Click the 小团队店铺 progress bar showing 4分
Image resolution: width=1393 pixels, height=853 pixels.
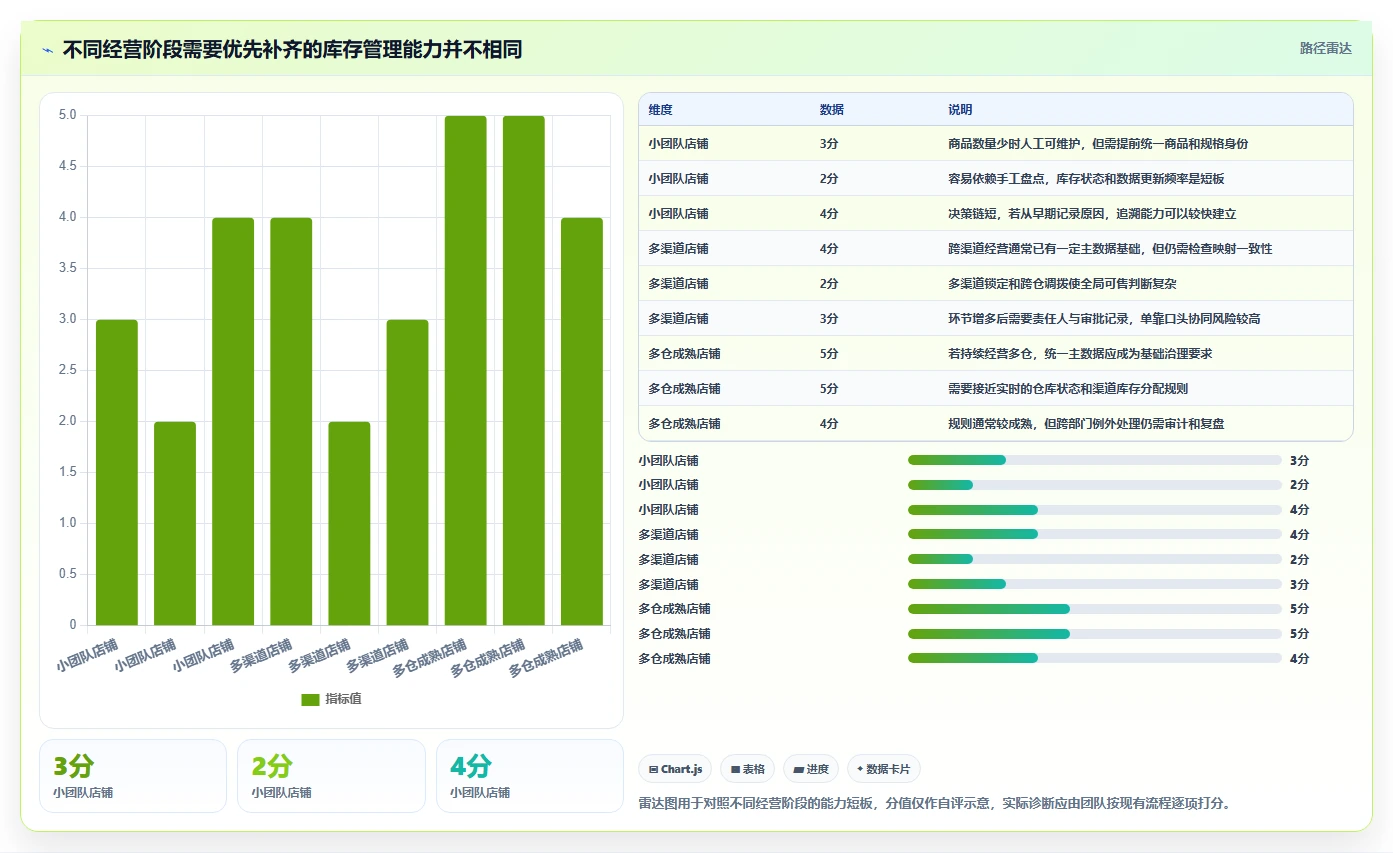tap(1095, 510)
